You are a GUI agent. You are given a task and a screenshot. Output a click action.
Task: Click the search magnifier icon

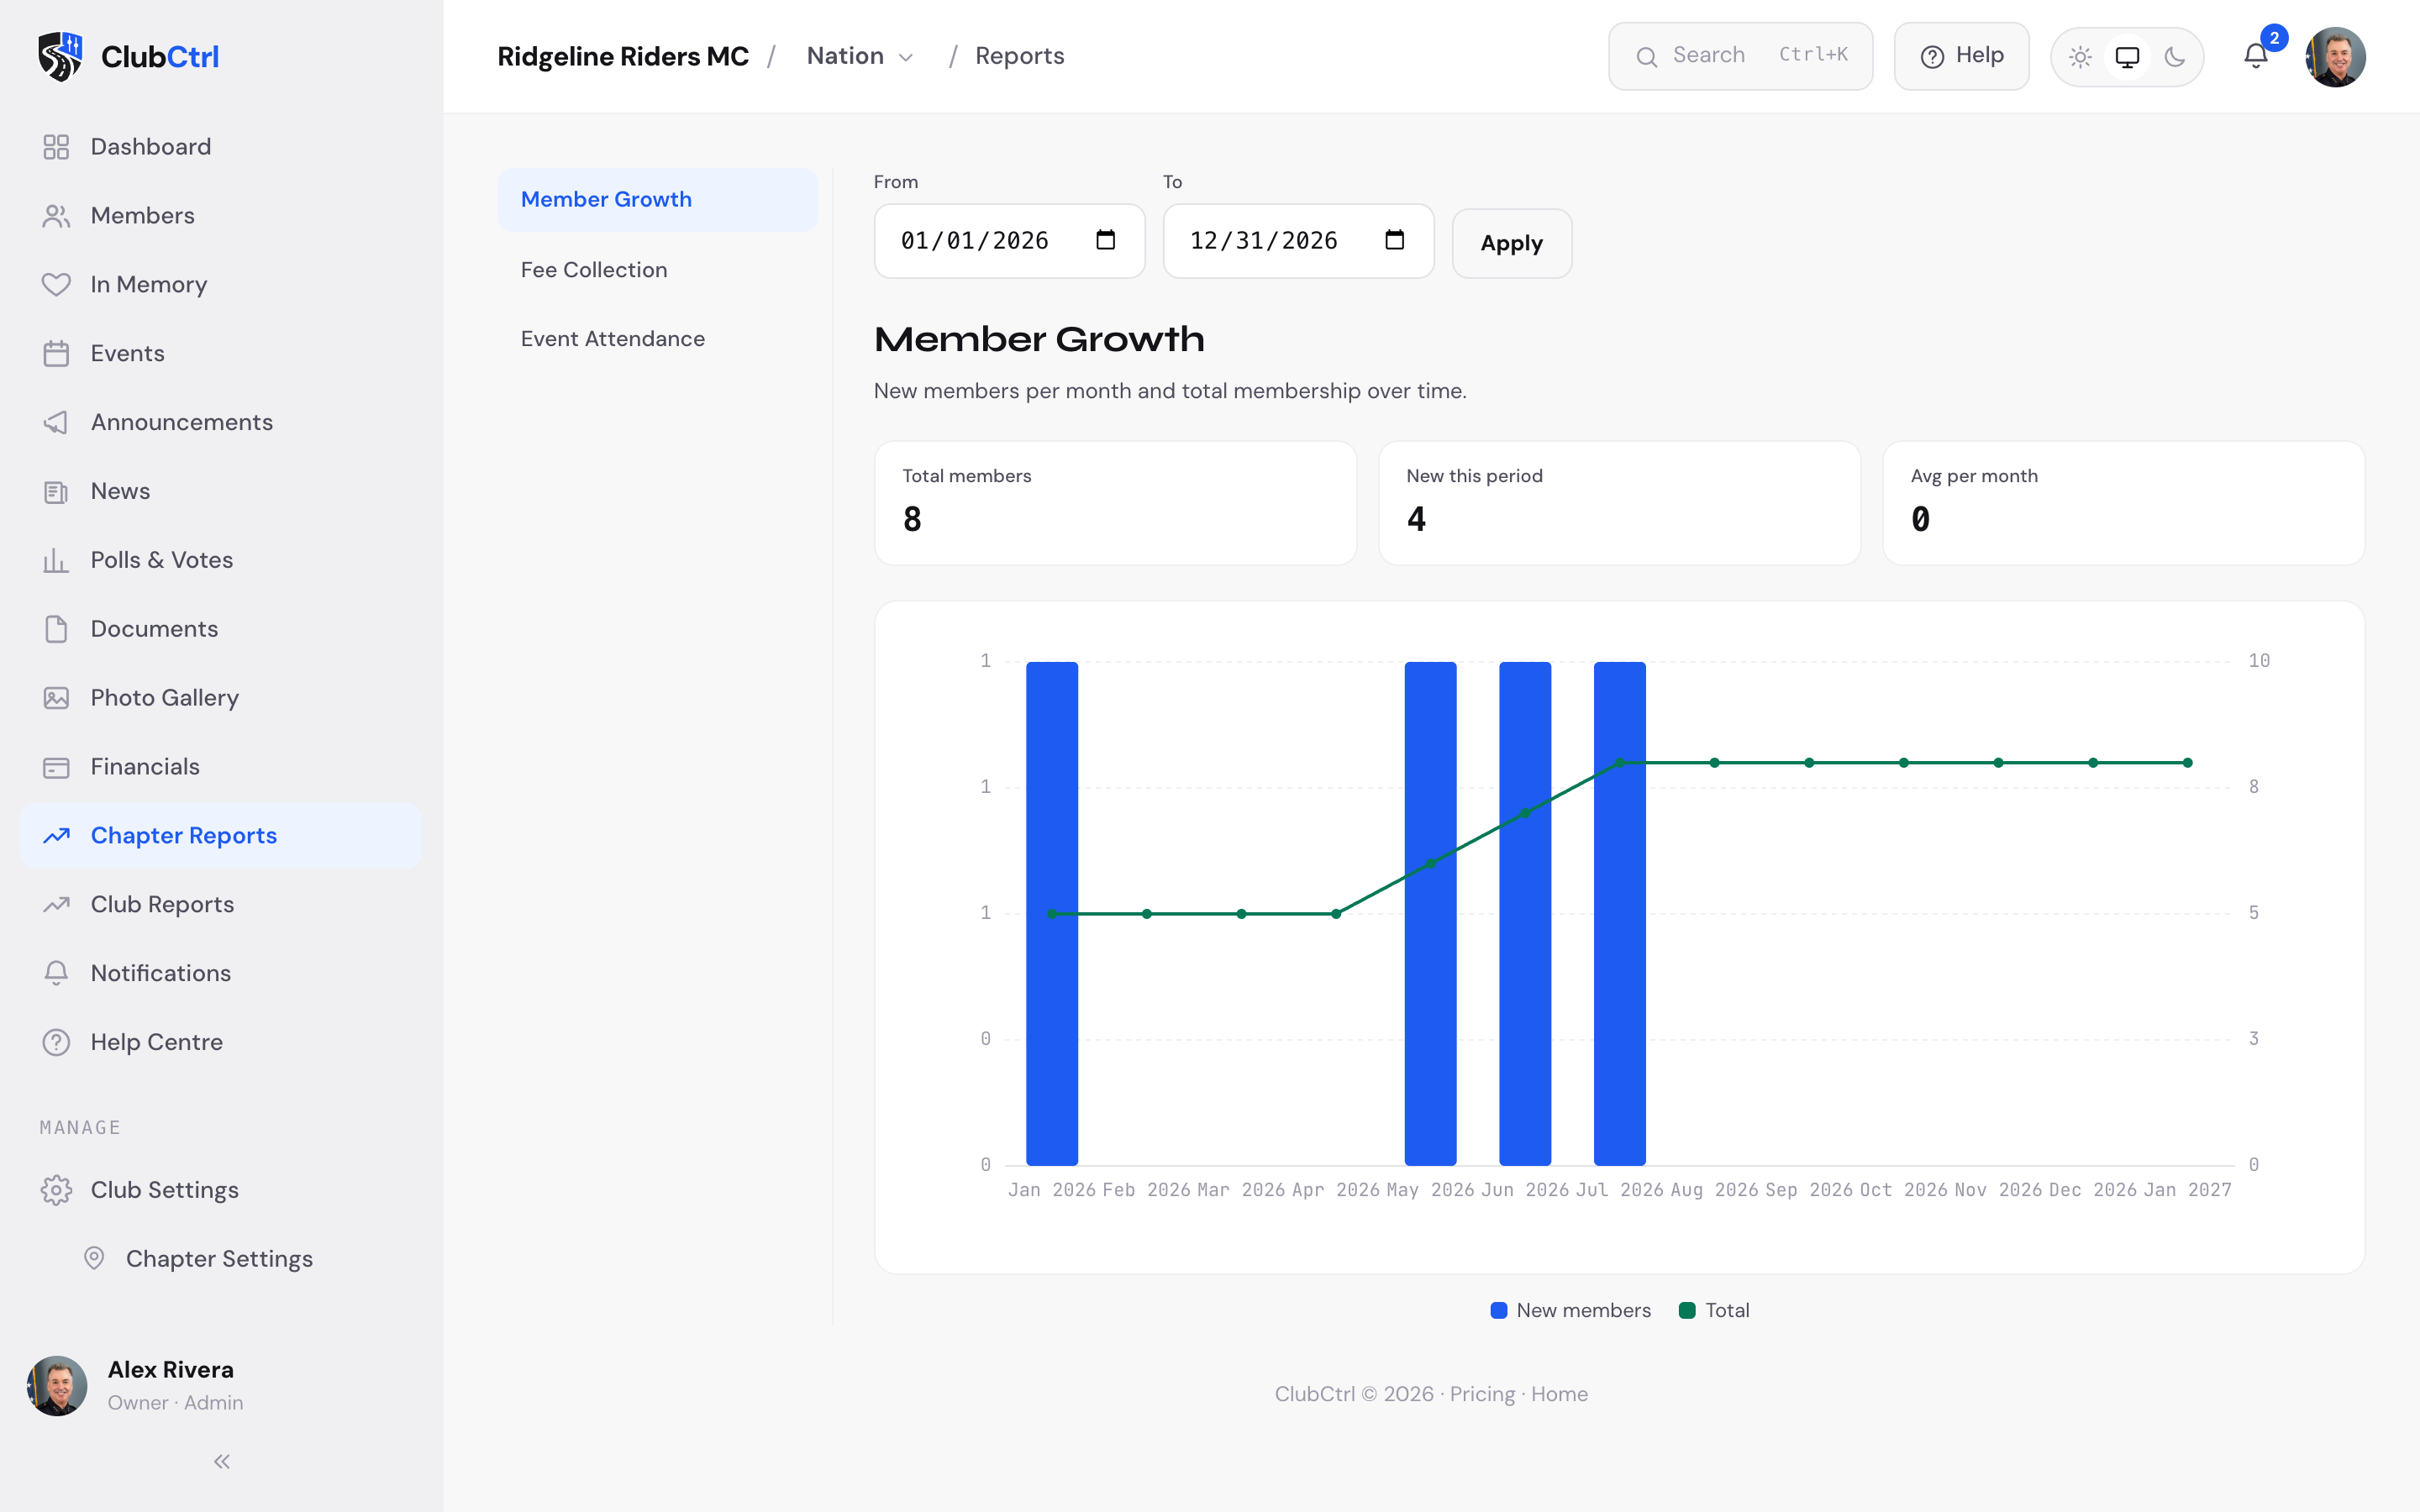(x=1646, y=57)
